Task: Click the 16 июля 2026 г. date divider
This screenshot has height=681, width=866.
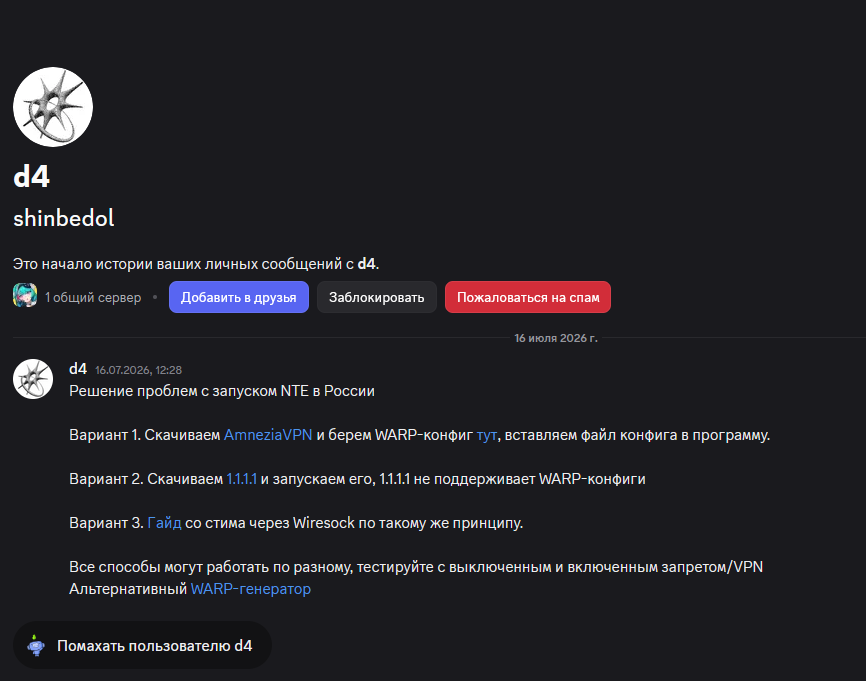Action: (x=556, y=338)
